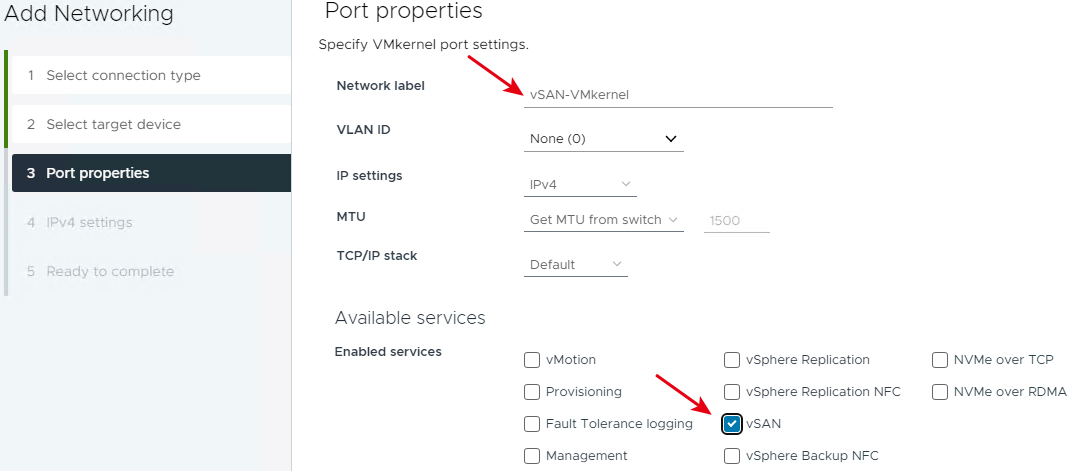Go to Select connection type step

(x=123, y=76)
